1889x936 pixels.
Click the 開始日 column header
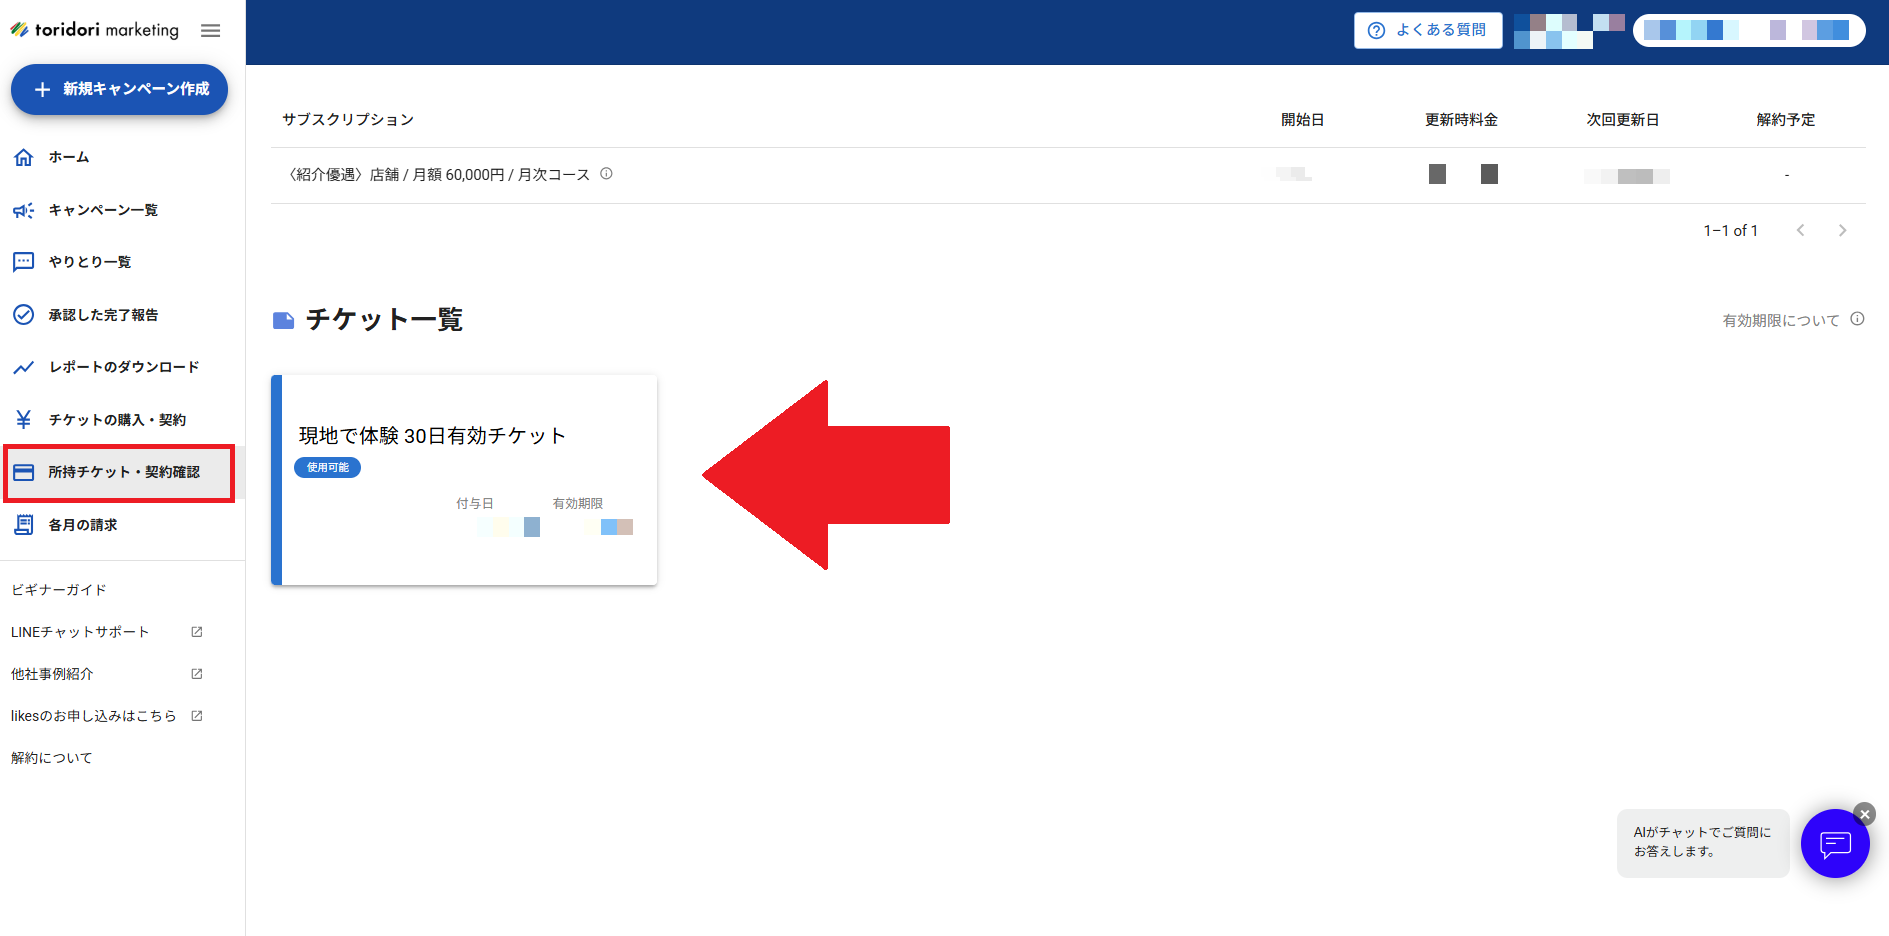point(1303,120)
